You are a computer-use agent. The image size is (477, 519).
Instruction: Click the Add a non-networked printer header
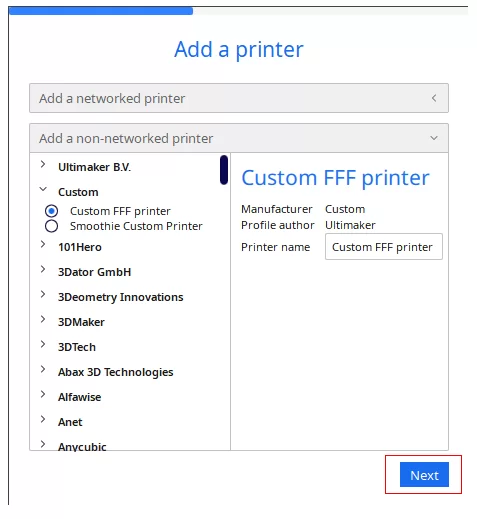click(239, 138)
